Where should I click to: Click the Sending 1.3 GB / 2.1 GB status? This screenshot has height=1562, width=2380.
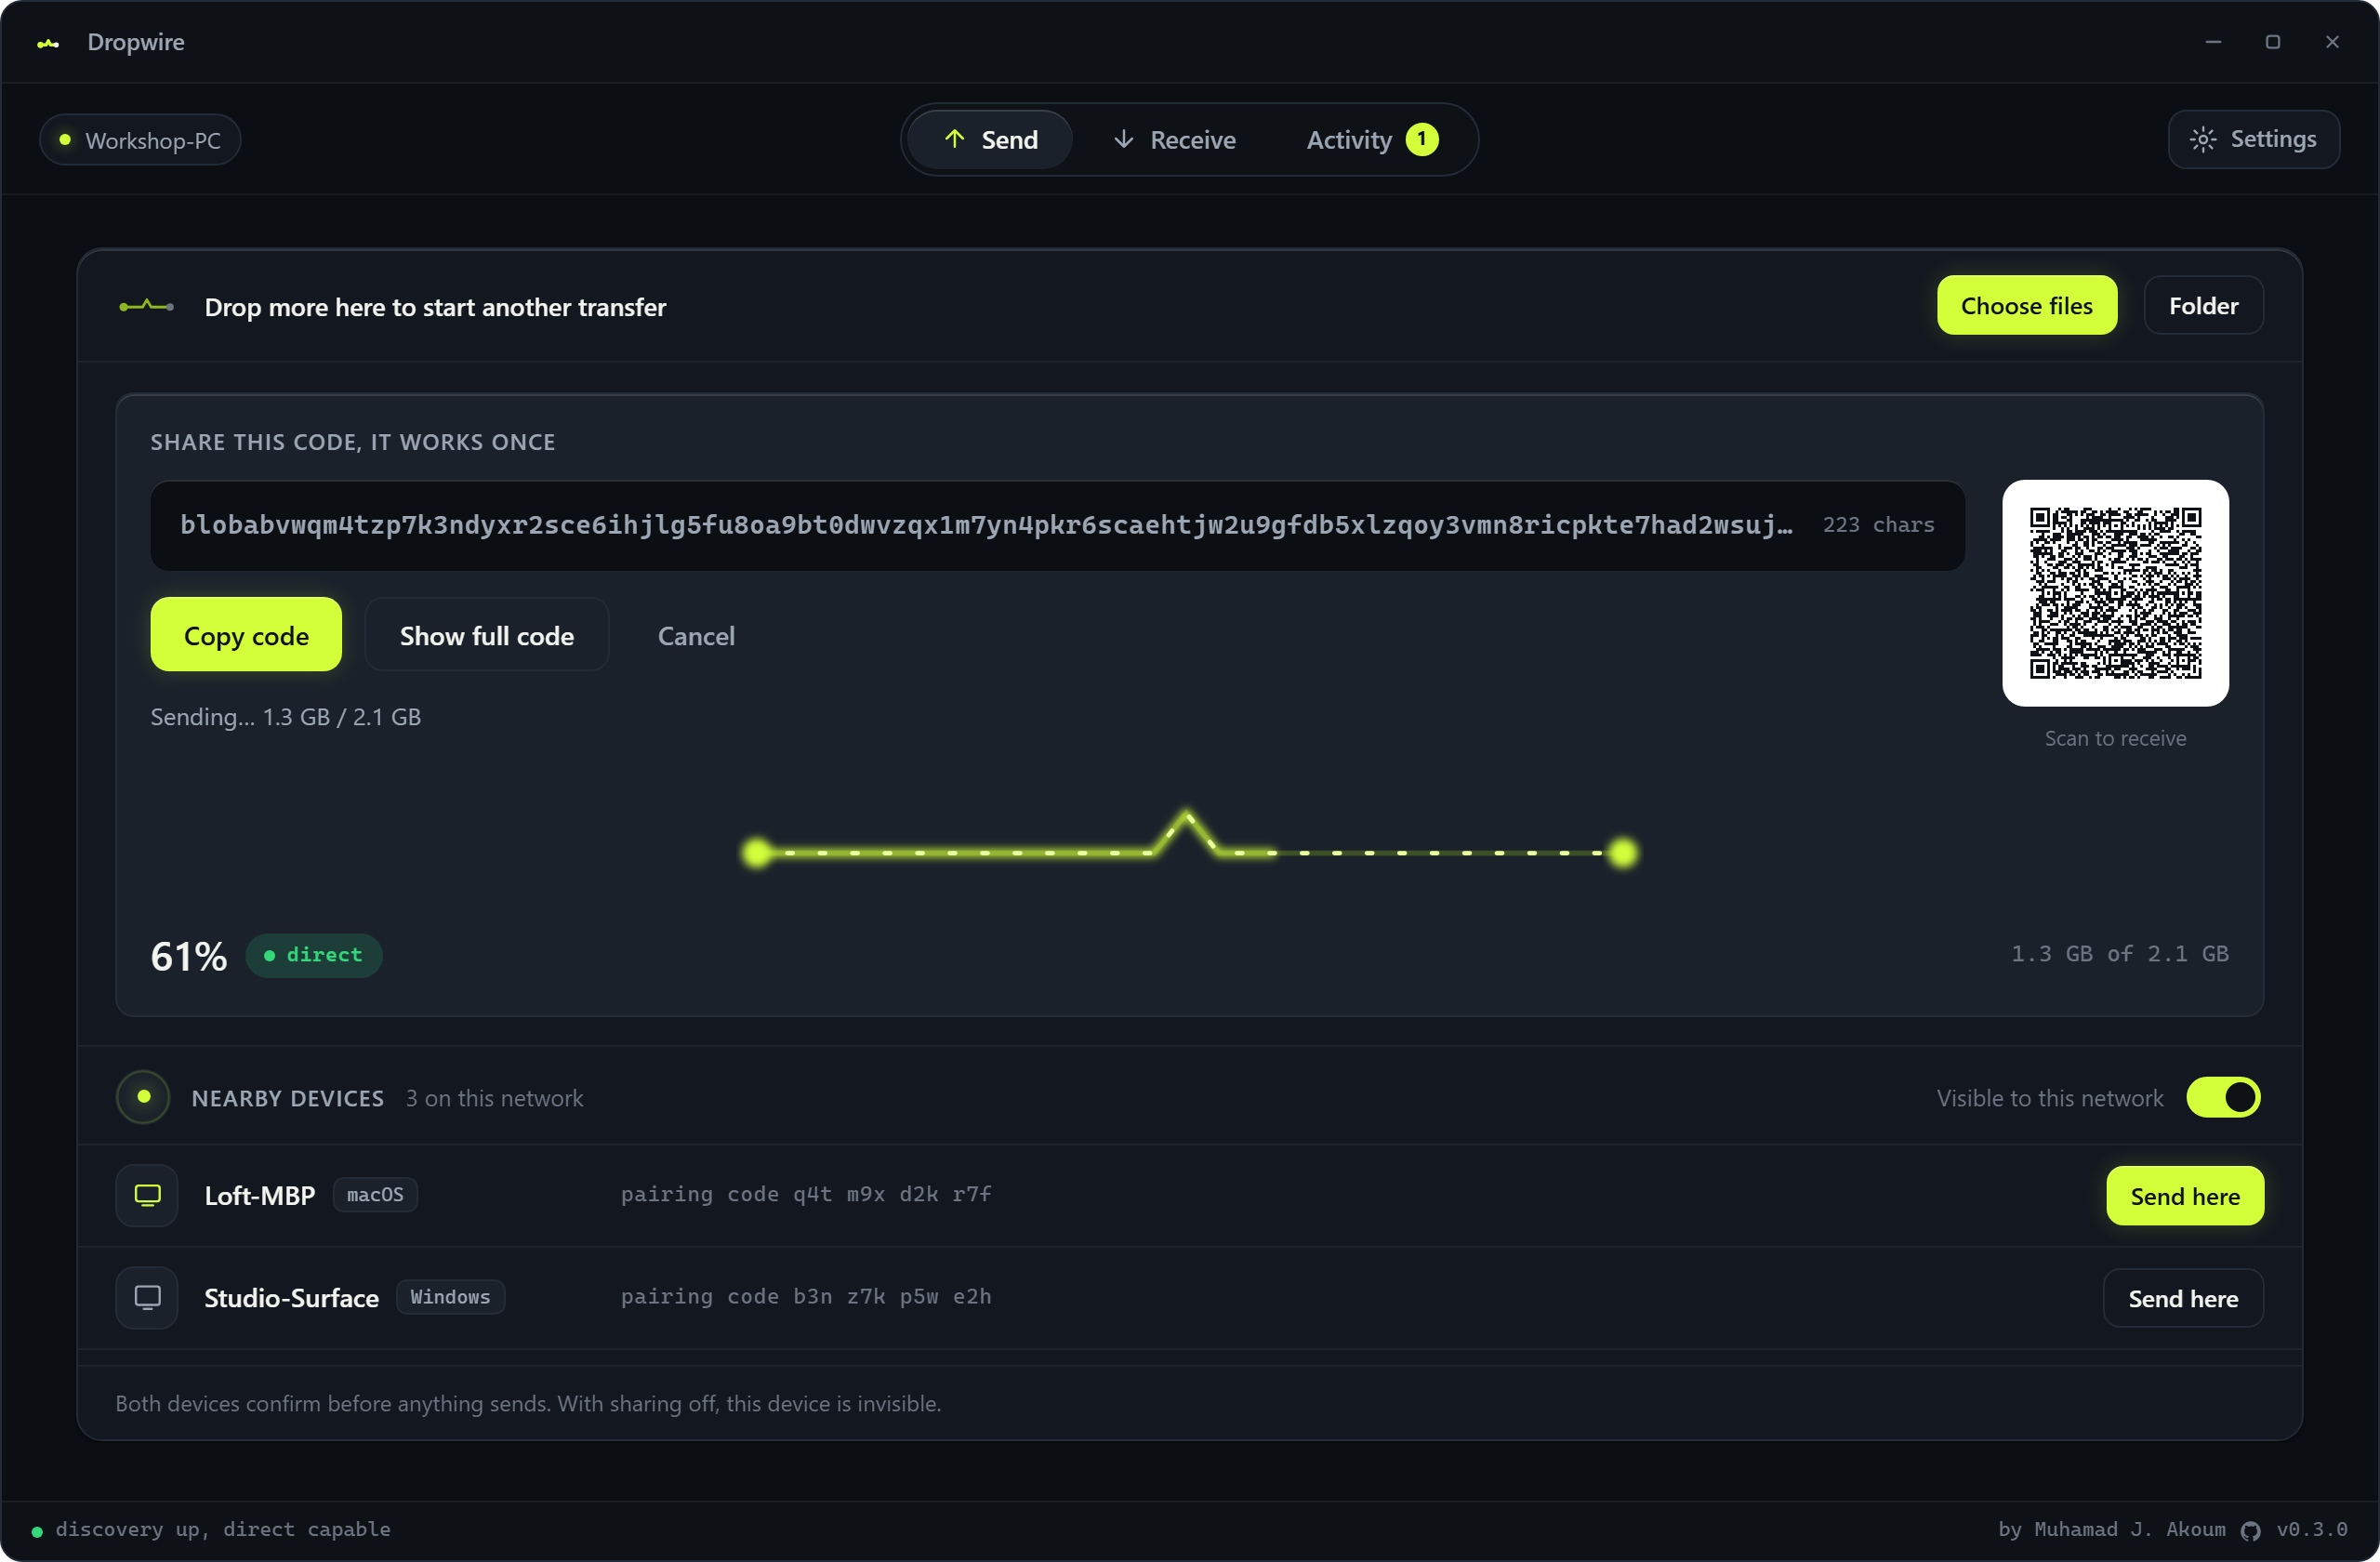285,717
